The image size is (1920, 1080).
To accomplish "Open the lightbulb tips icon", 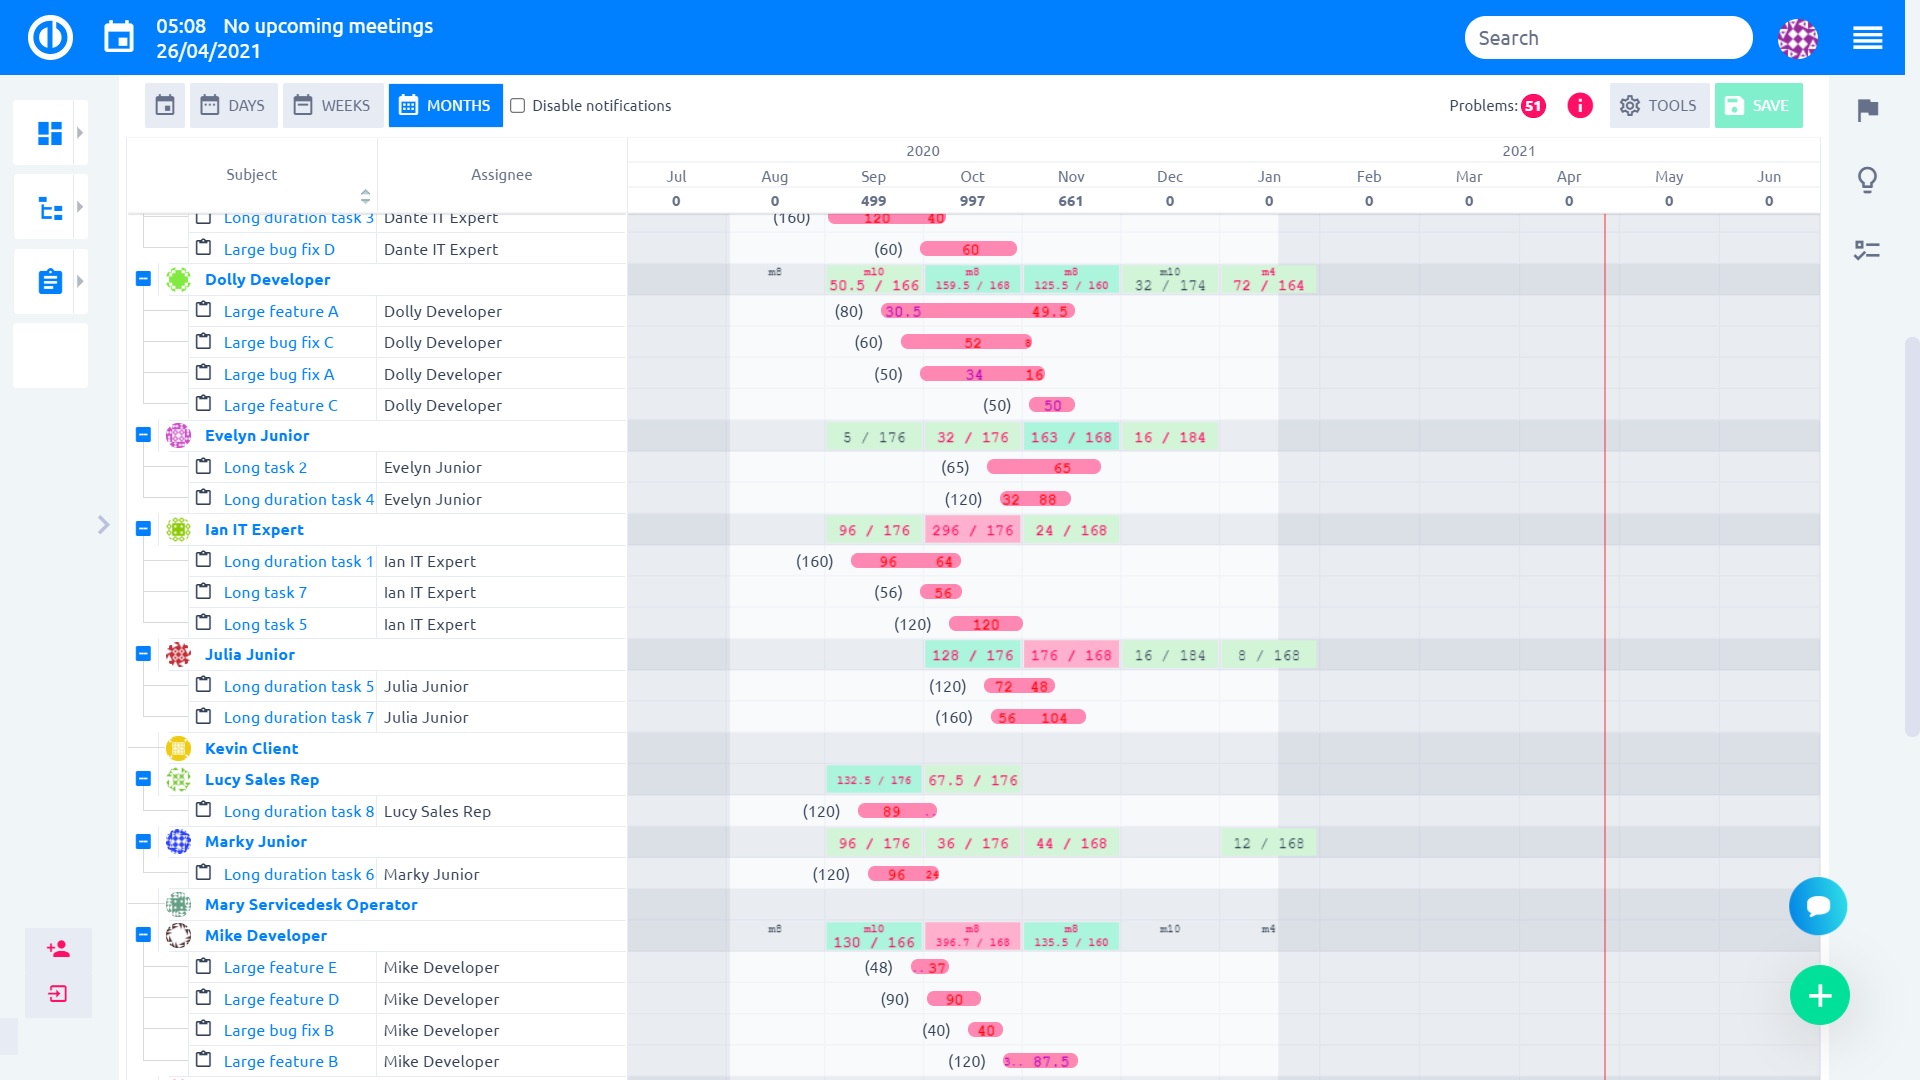I will [x=1867, y=180].
